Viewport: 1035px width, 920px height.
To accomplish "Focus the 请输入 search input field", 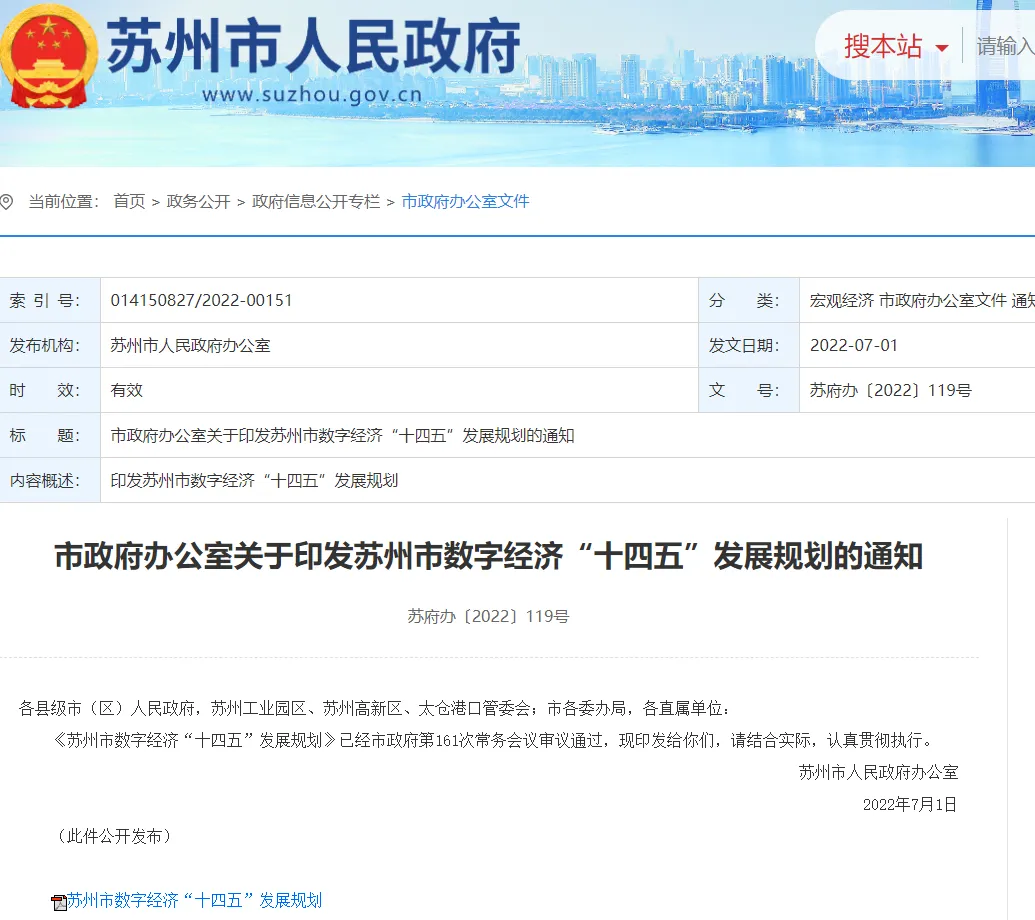I will click(1004, 46).
